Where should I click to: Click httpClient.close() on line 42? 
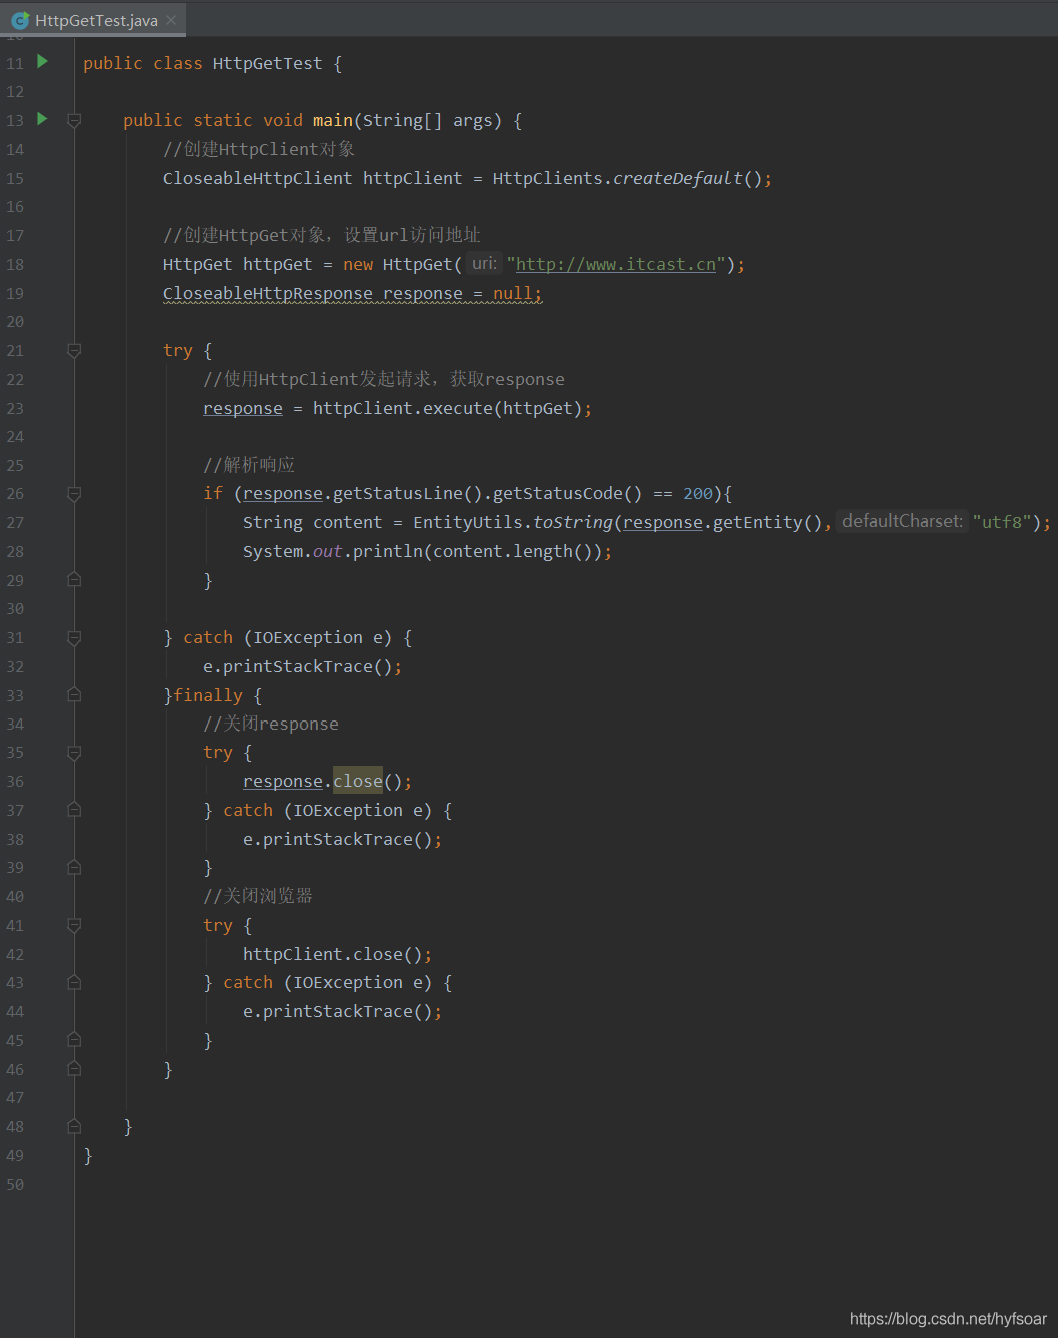tap(333, 954)
